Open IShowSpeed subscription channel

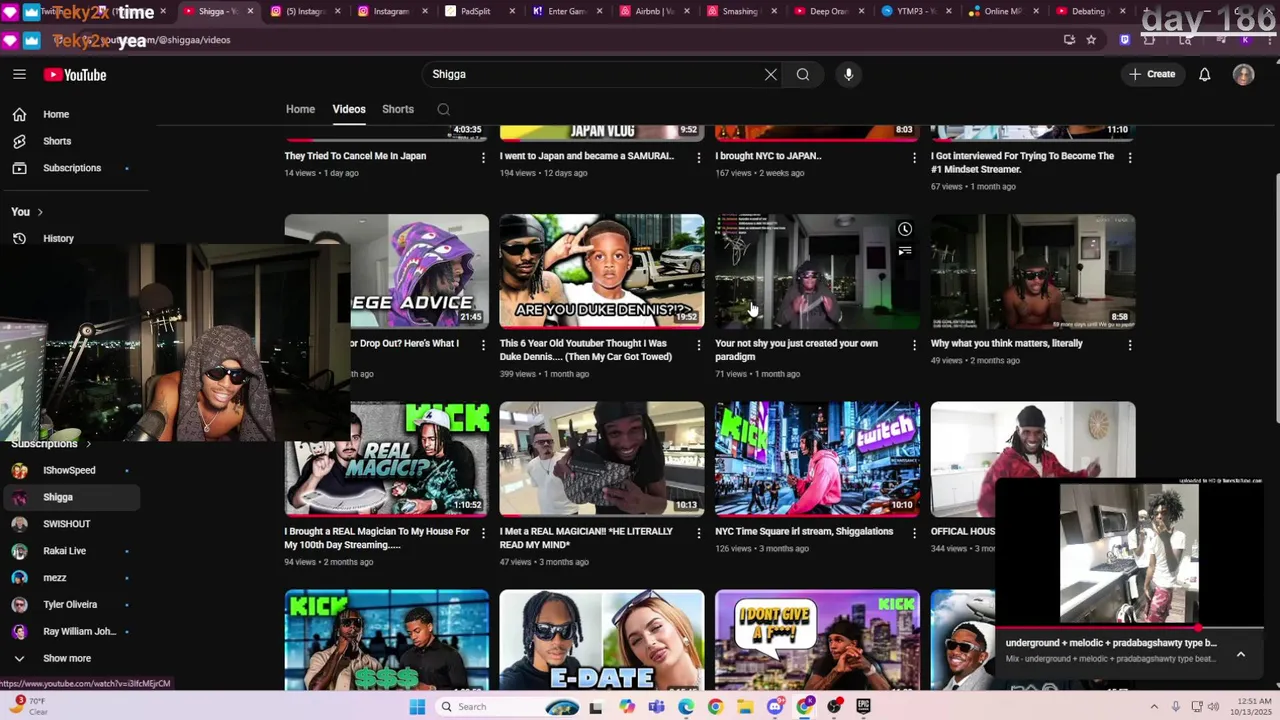pyautogui.click(x=70, y=470)
